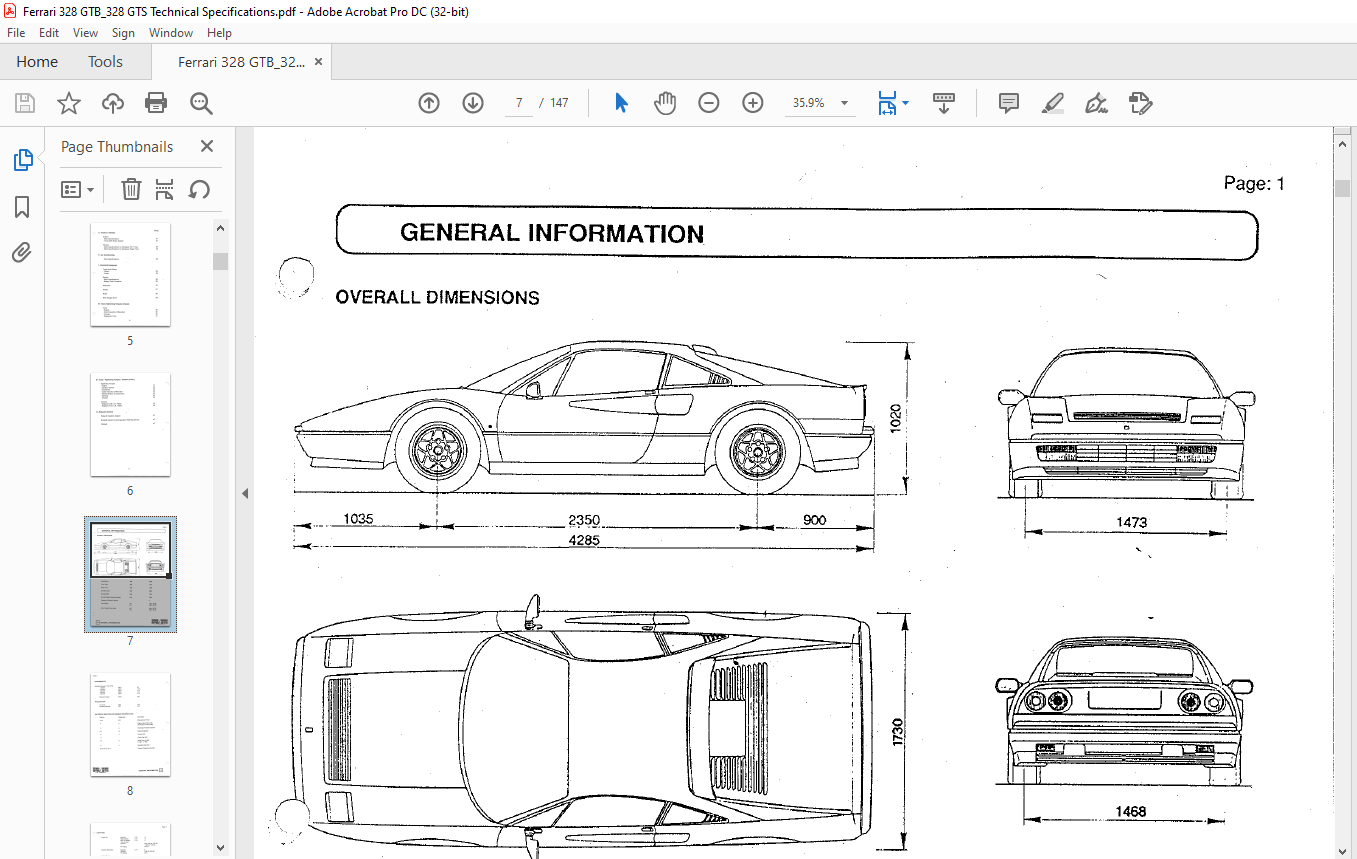Click the 4285 length dimension
The image size is (1357, 859).
[584, 541]
